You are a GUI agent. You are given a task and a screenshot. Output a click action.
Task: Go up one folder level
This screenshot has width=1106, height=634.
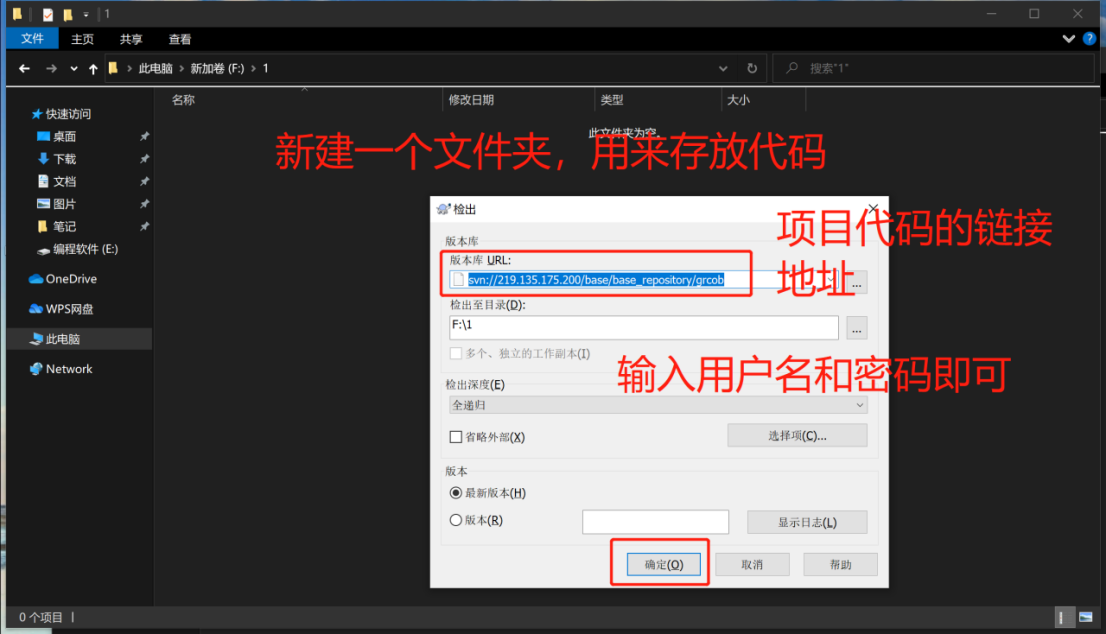[x=93, y=68]
